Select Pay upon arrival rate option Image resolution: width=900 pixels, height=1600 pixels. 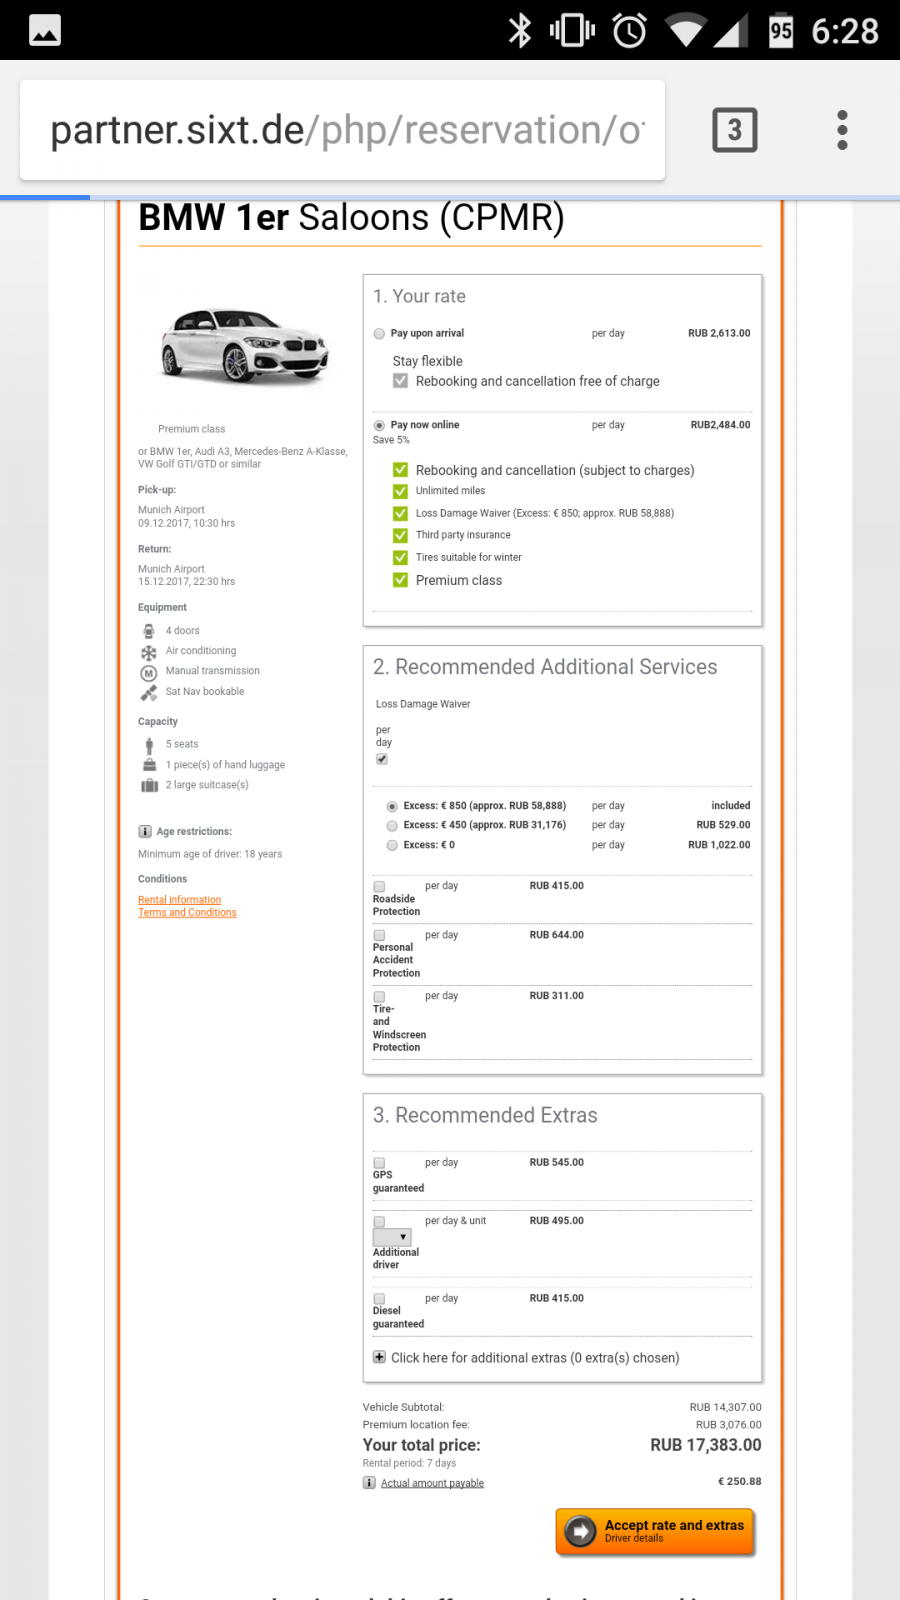379,334
